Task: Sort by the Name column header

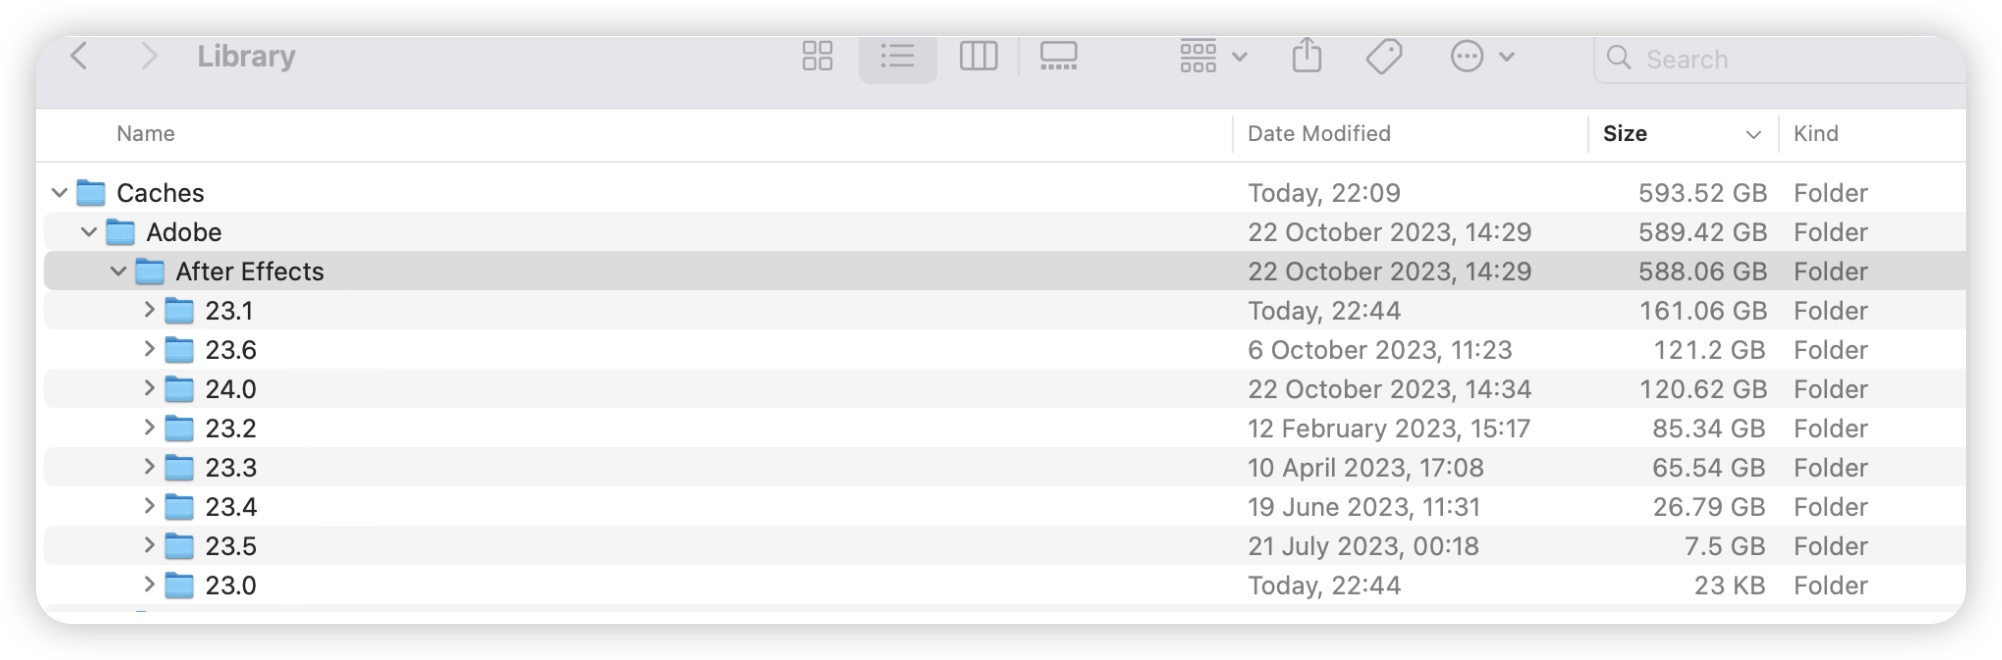Action: tap(145, 133)
